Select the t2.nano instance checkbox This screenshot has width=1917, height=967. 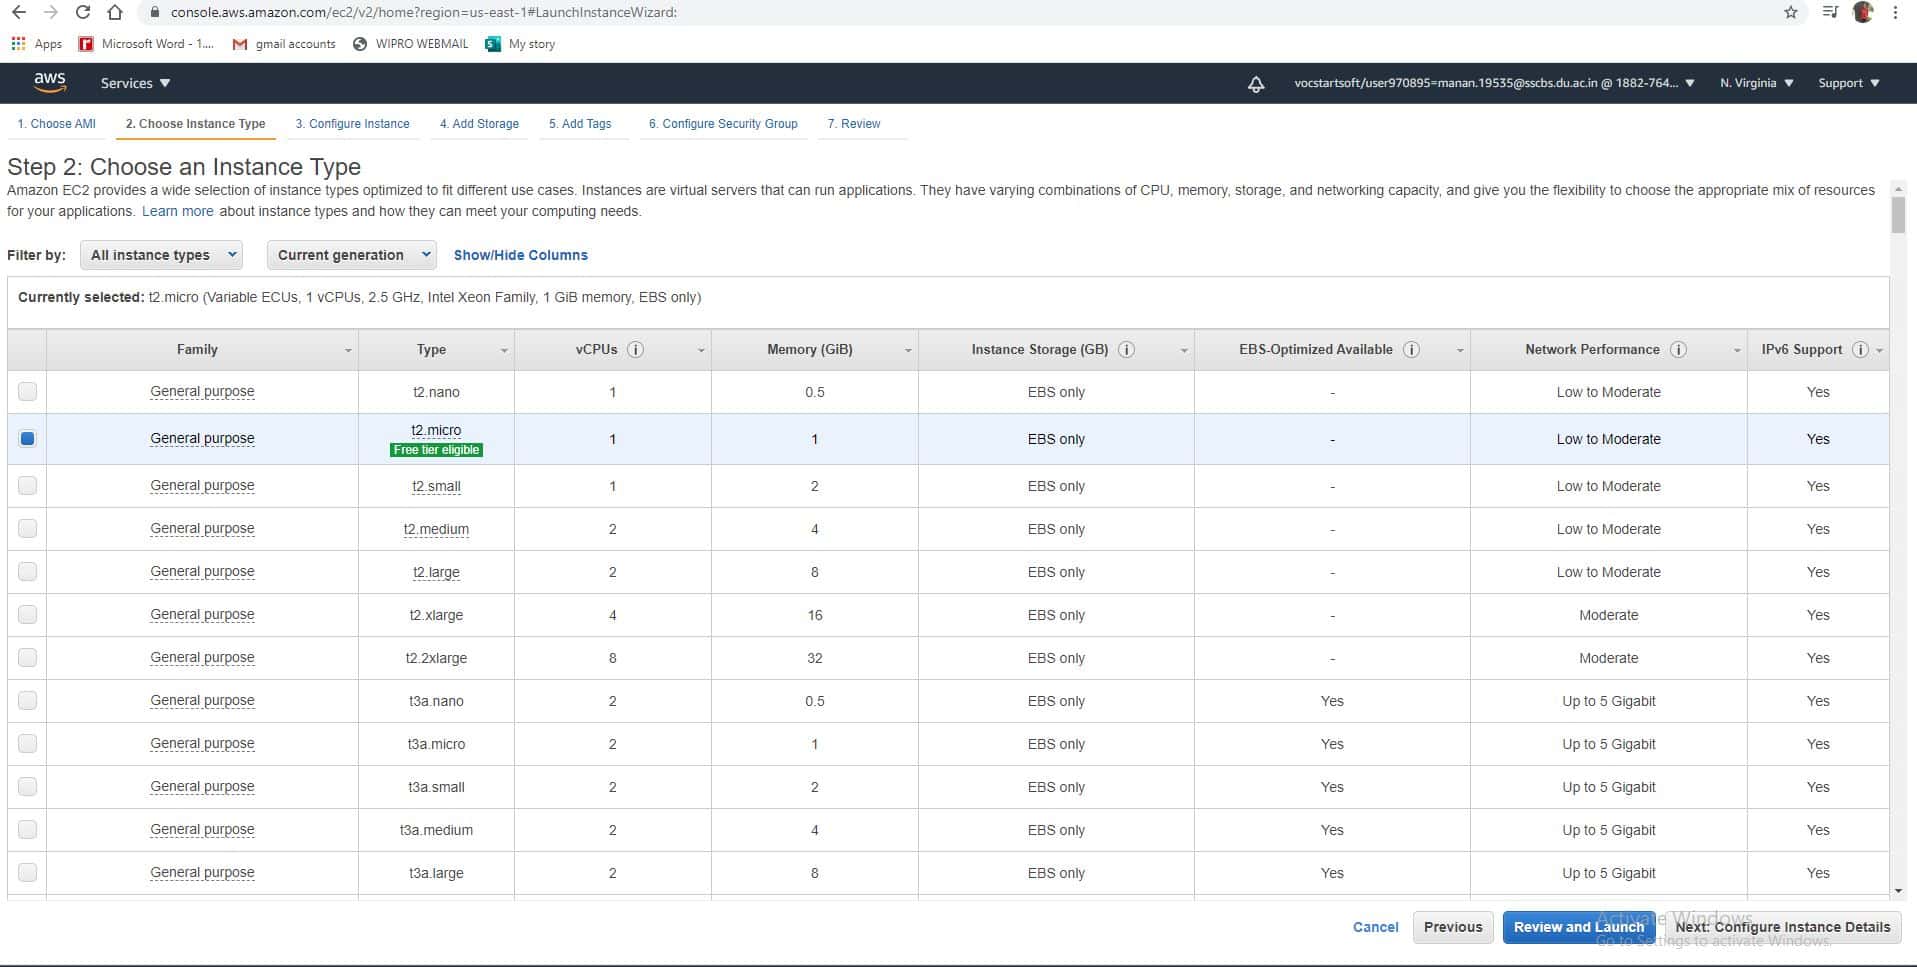[27, 391]
